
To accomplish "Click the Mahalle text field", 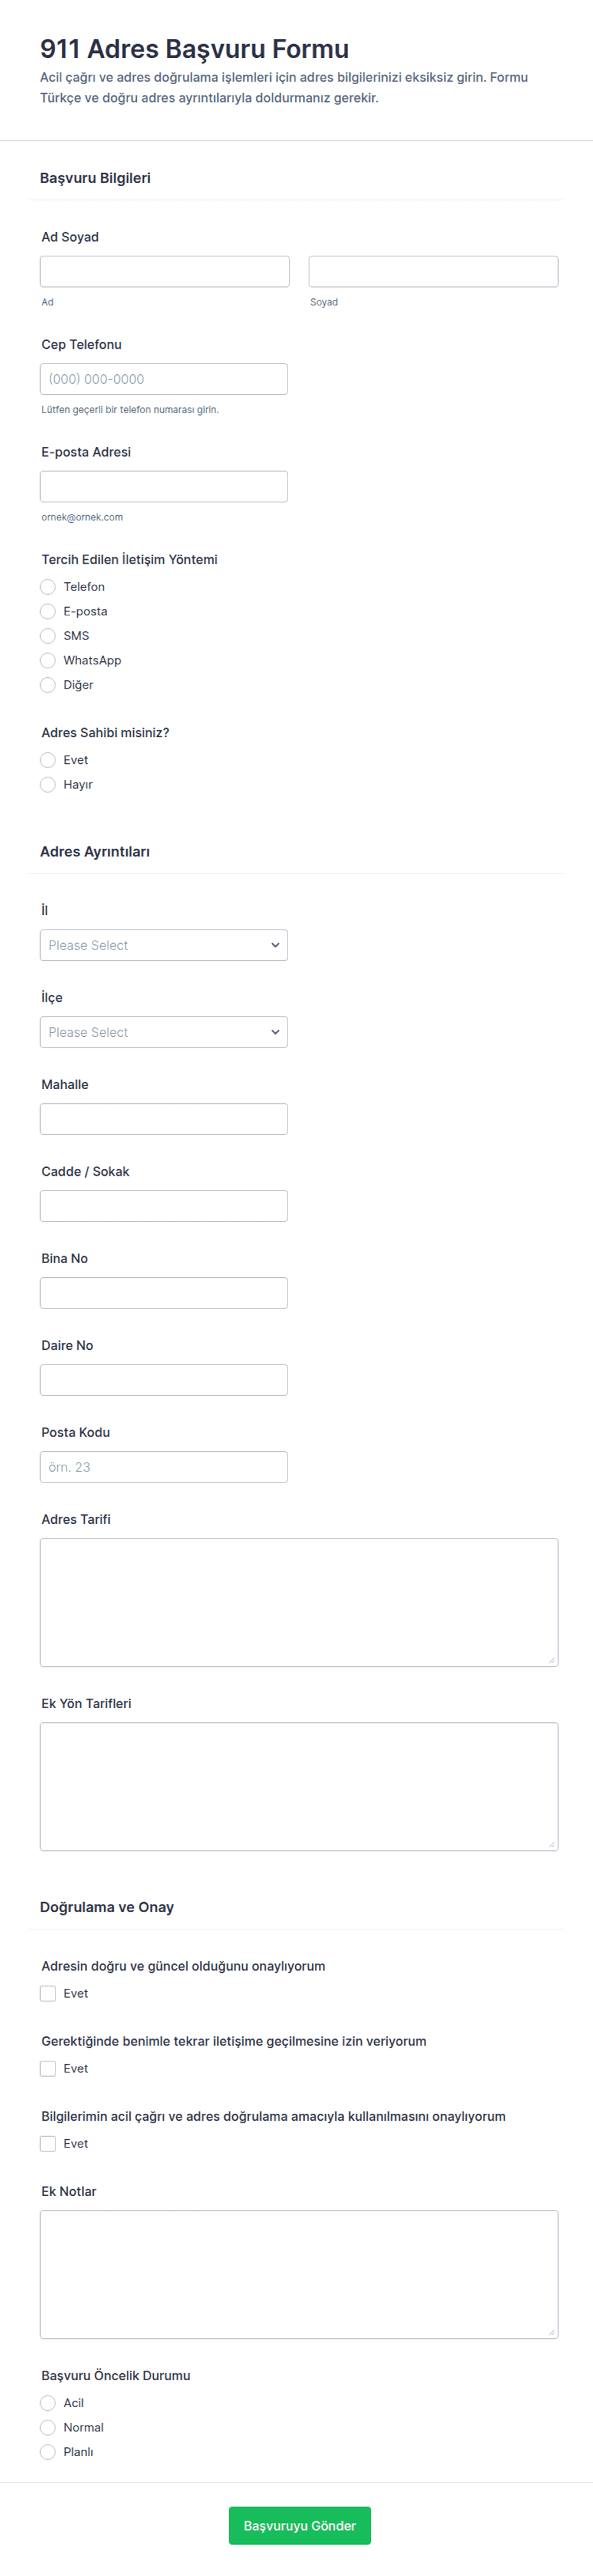I will click(164, 1119).
